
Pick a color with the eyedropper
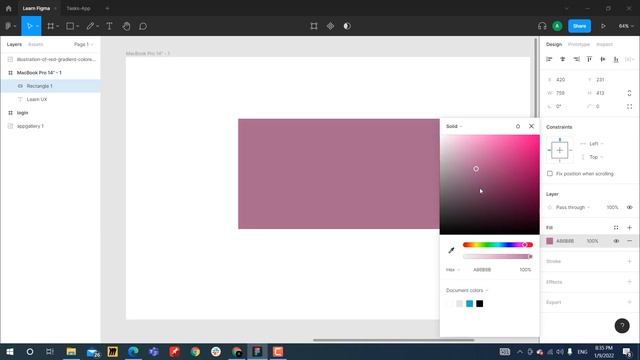click(x=451, y=250)
